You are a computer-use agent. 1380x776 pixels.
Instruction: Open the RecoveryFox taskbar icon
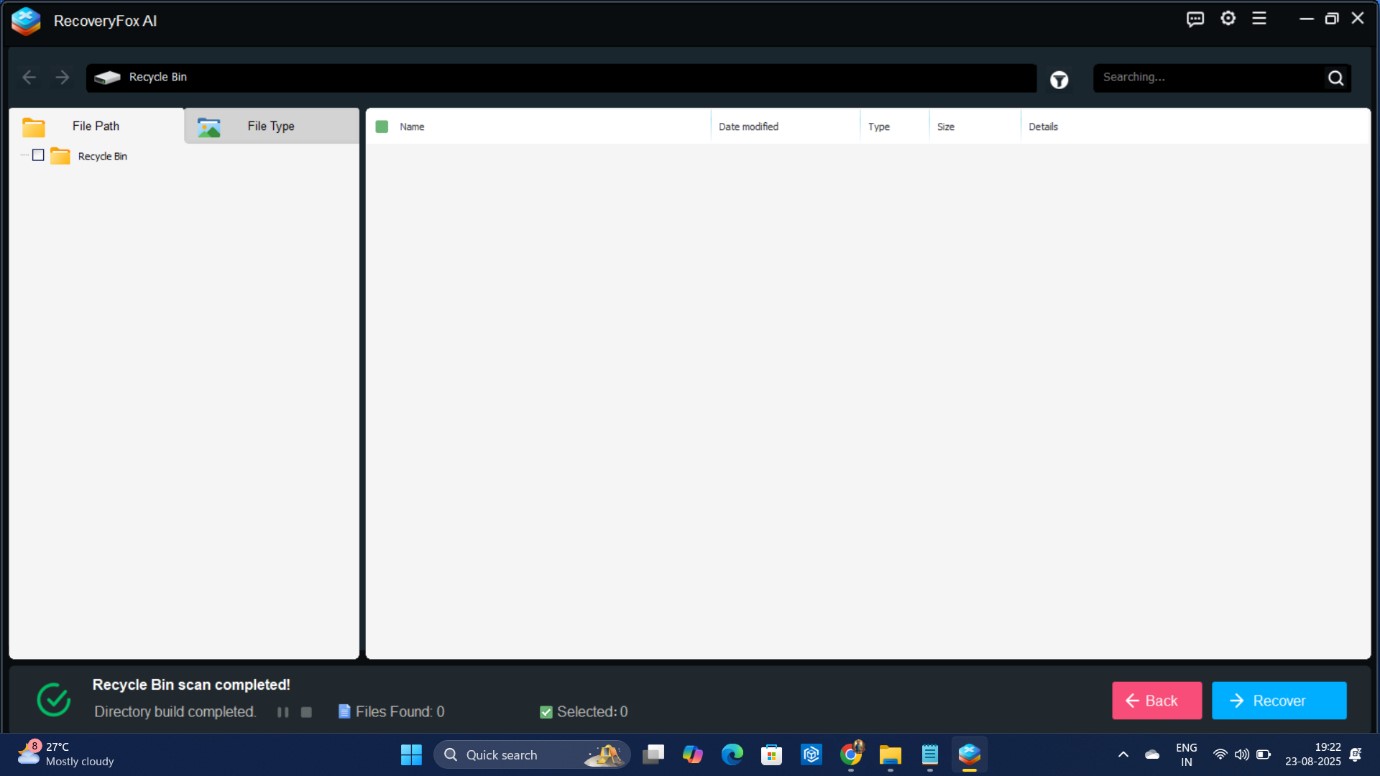pos(969,755)
